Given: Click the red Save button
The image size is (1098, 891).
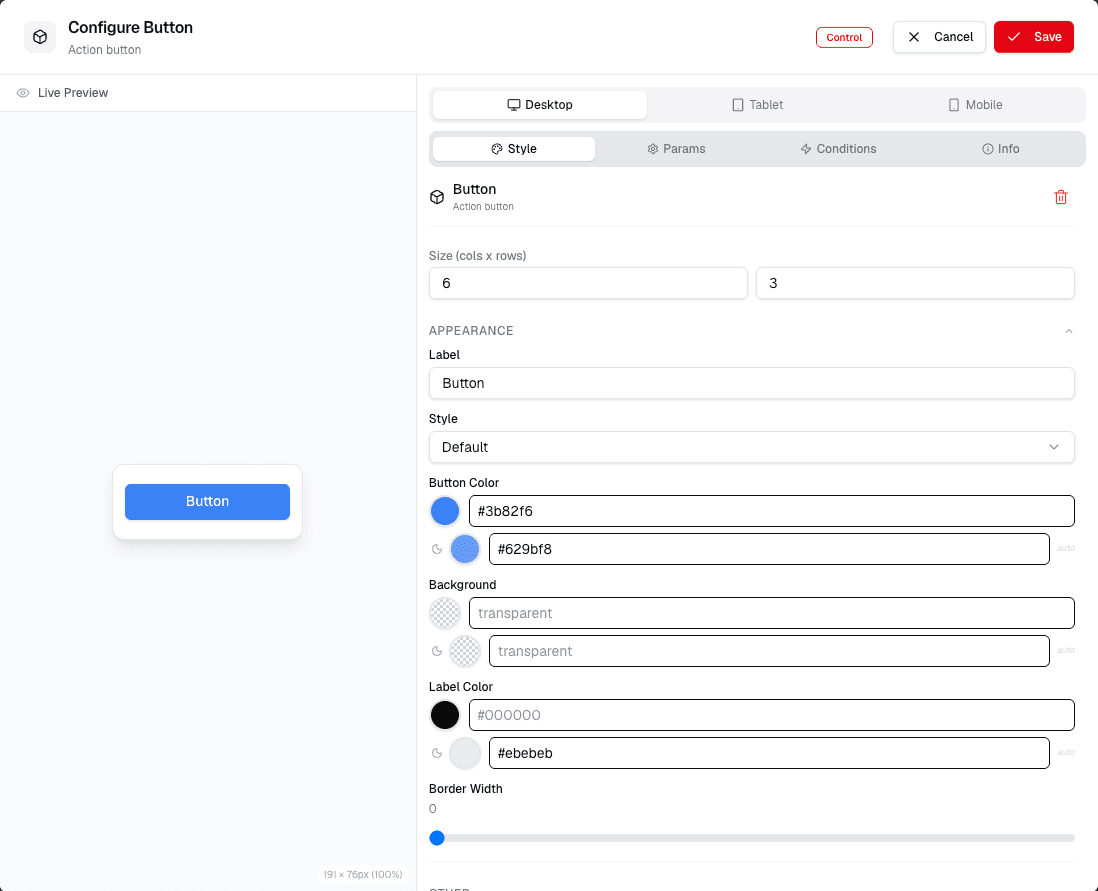Looking at the screenshot, I should coord(1034,37).
